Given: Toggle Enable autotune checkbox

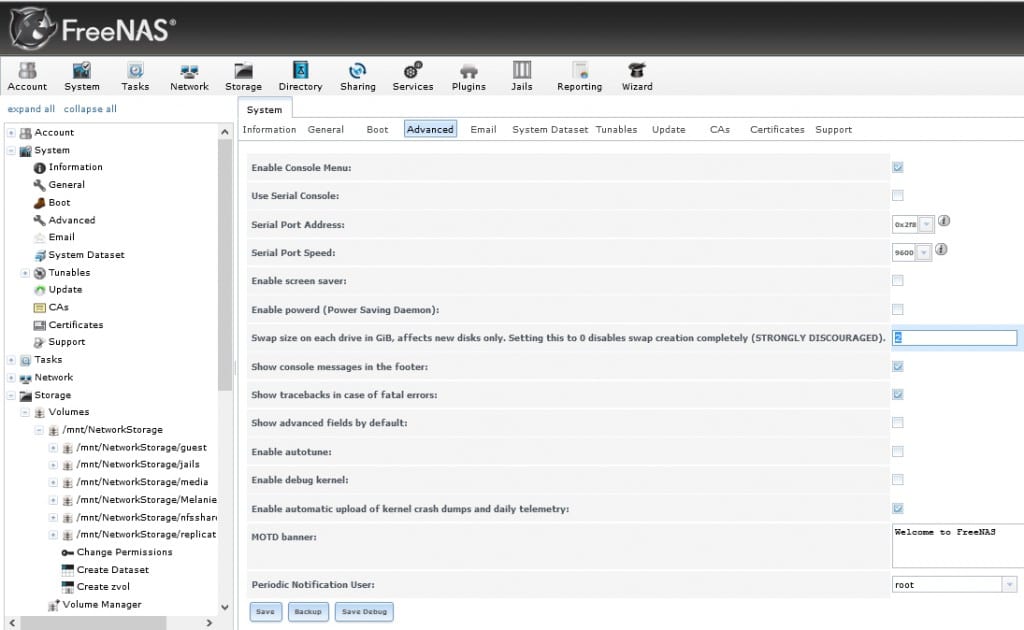Looking at the screenshot, I should [898, 451].
